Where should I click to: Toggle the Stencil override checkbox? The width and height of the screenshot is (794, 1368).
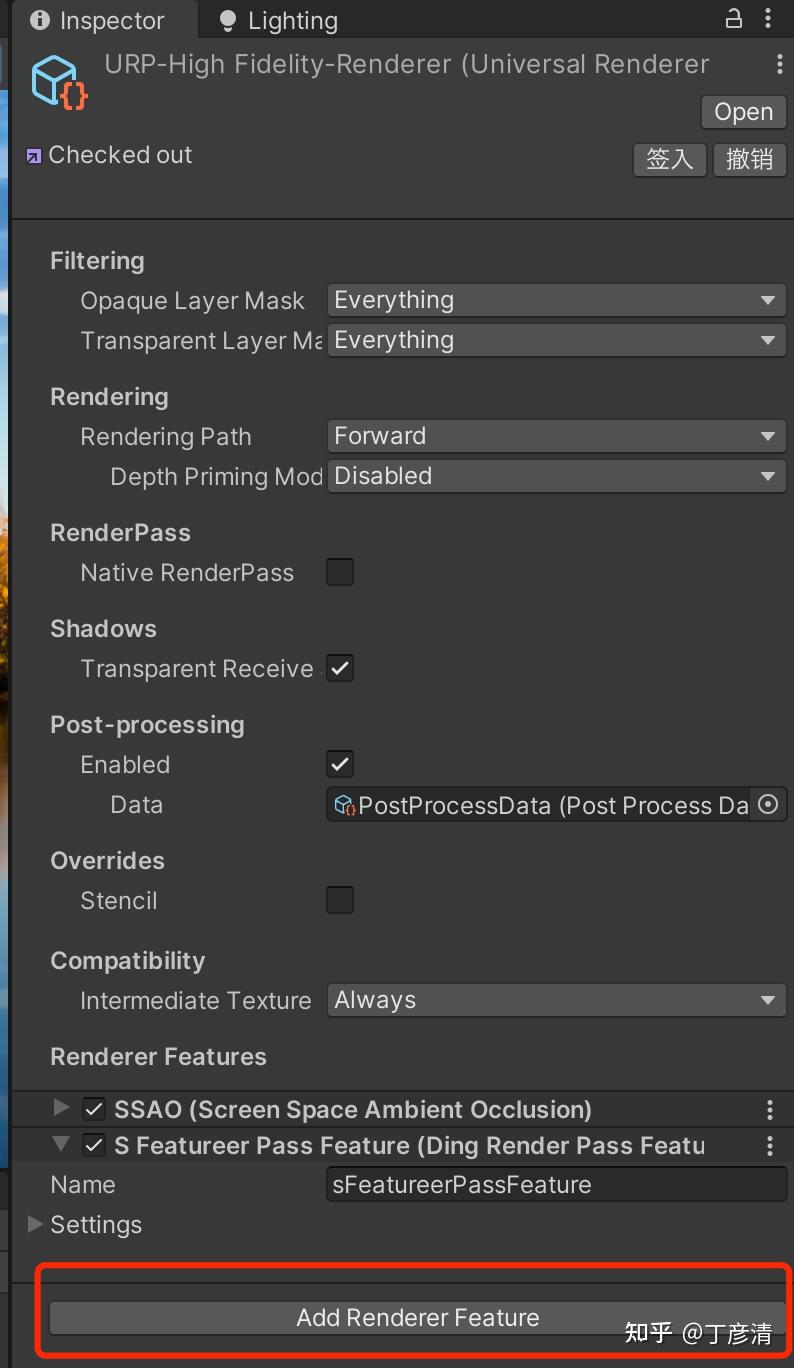point(340,900)
